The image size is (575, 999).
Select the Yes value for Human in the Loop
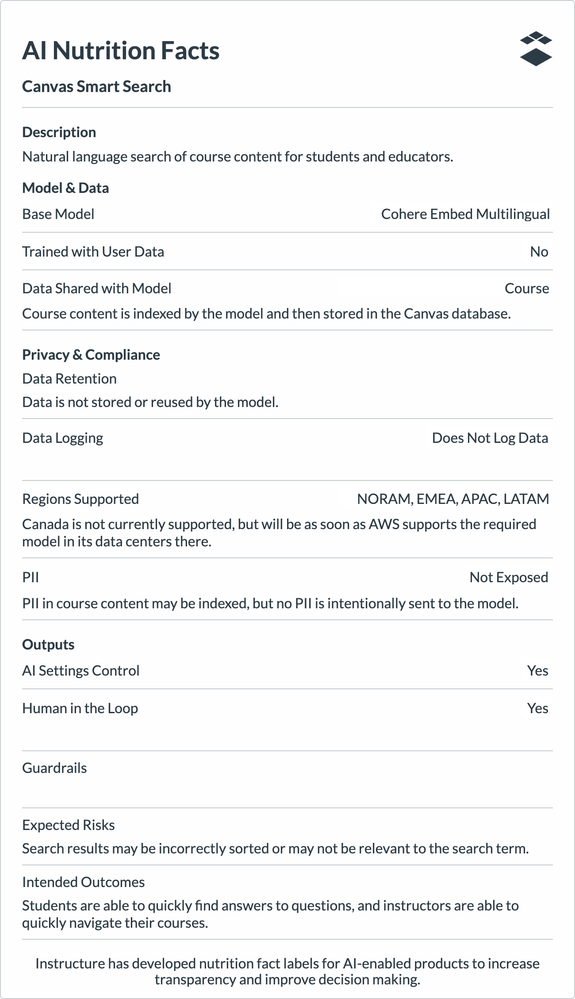(x=537, y=708)
